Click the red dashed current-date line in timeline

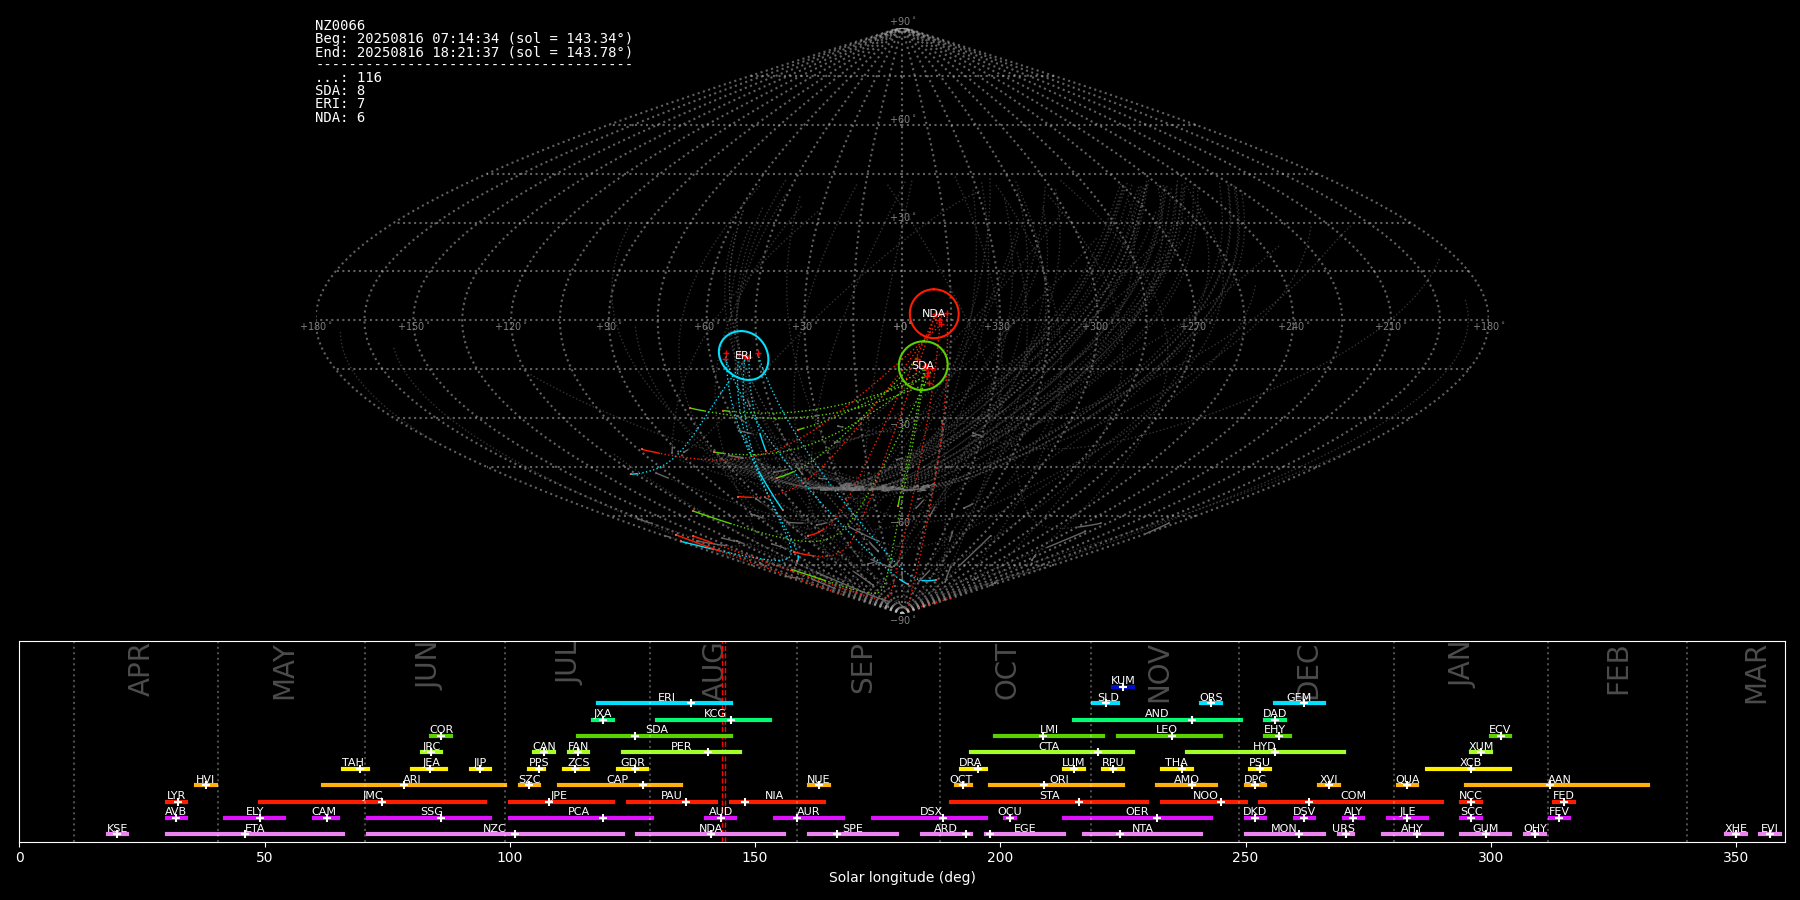coord(723,741)
